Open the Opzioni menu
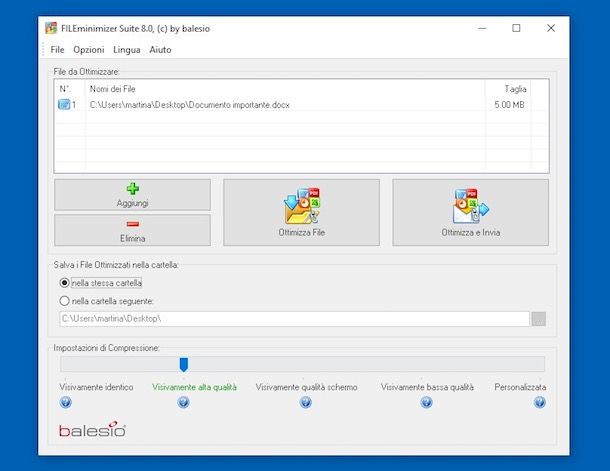Screen dimensions: 610x471 pyautogui.click(x=89, y=50)
